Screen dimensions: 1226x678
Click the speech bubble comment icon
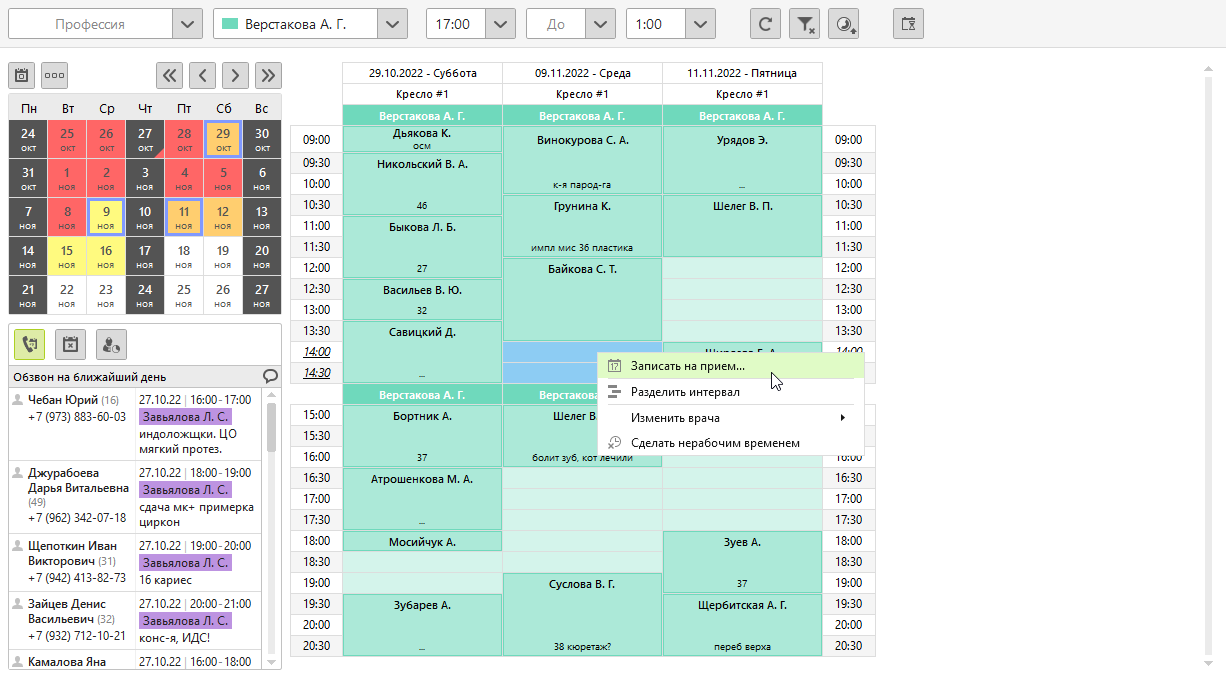(270, 377)
